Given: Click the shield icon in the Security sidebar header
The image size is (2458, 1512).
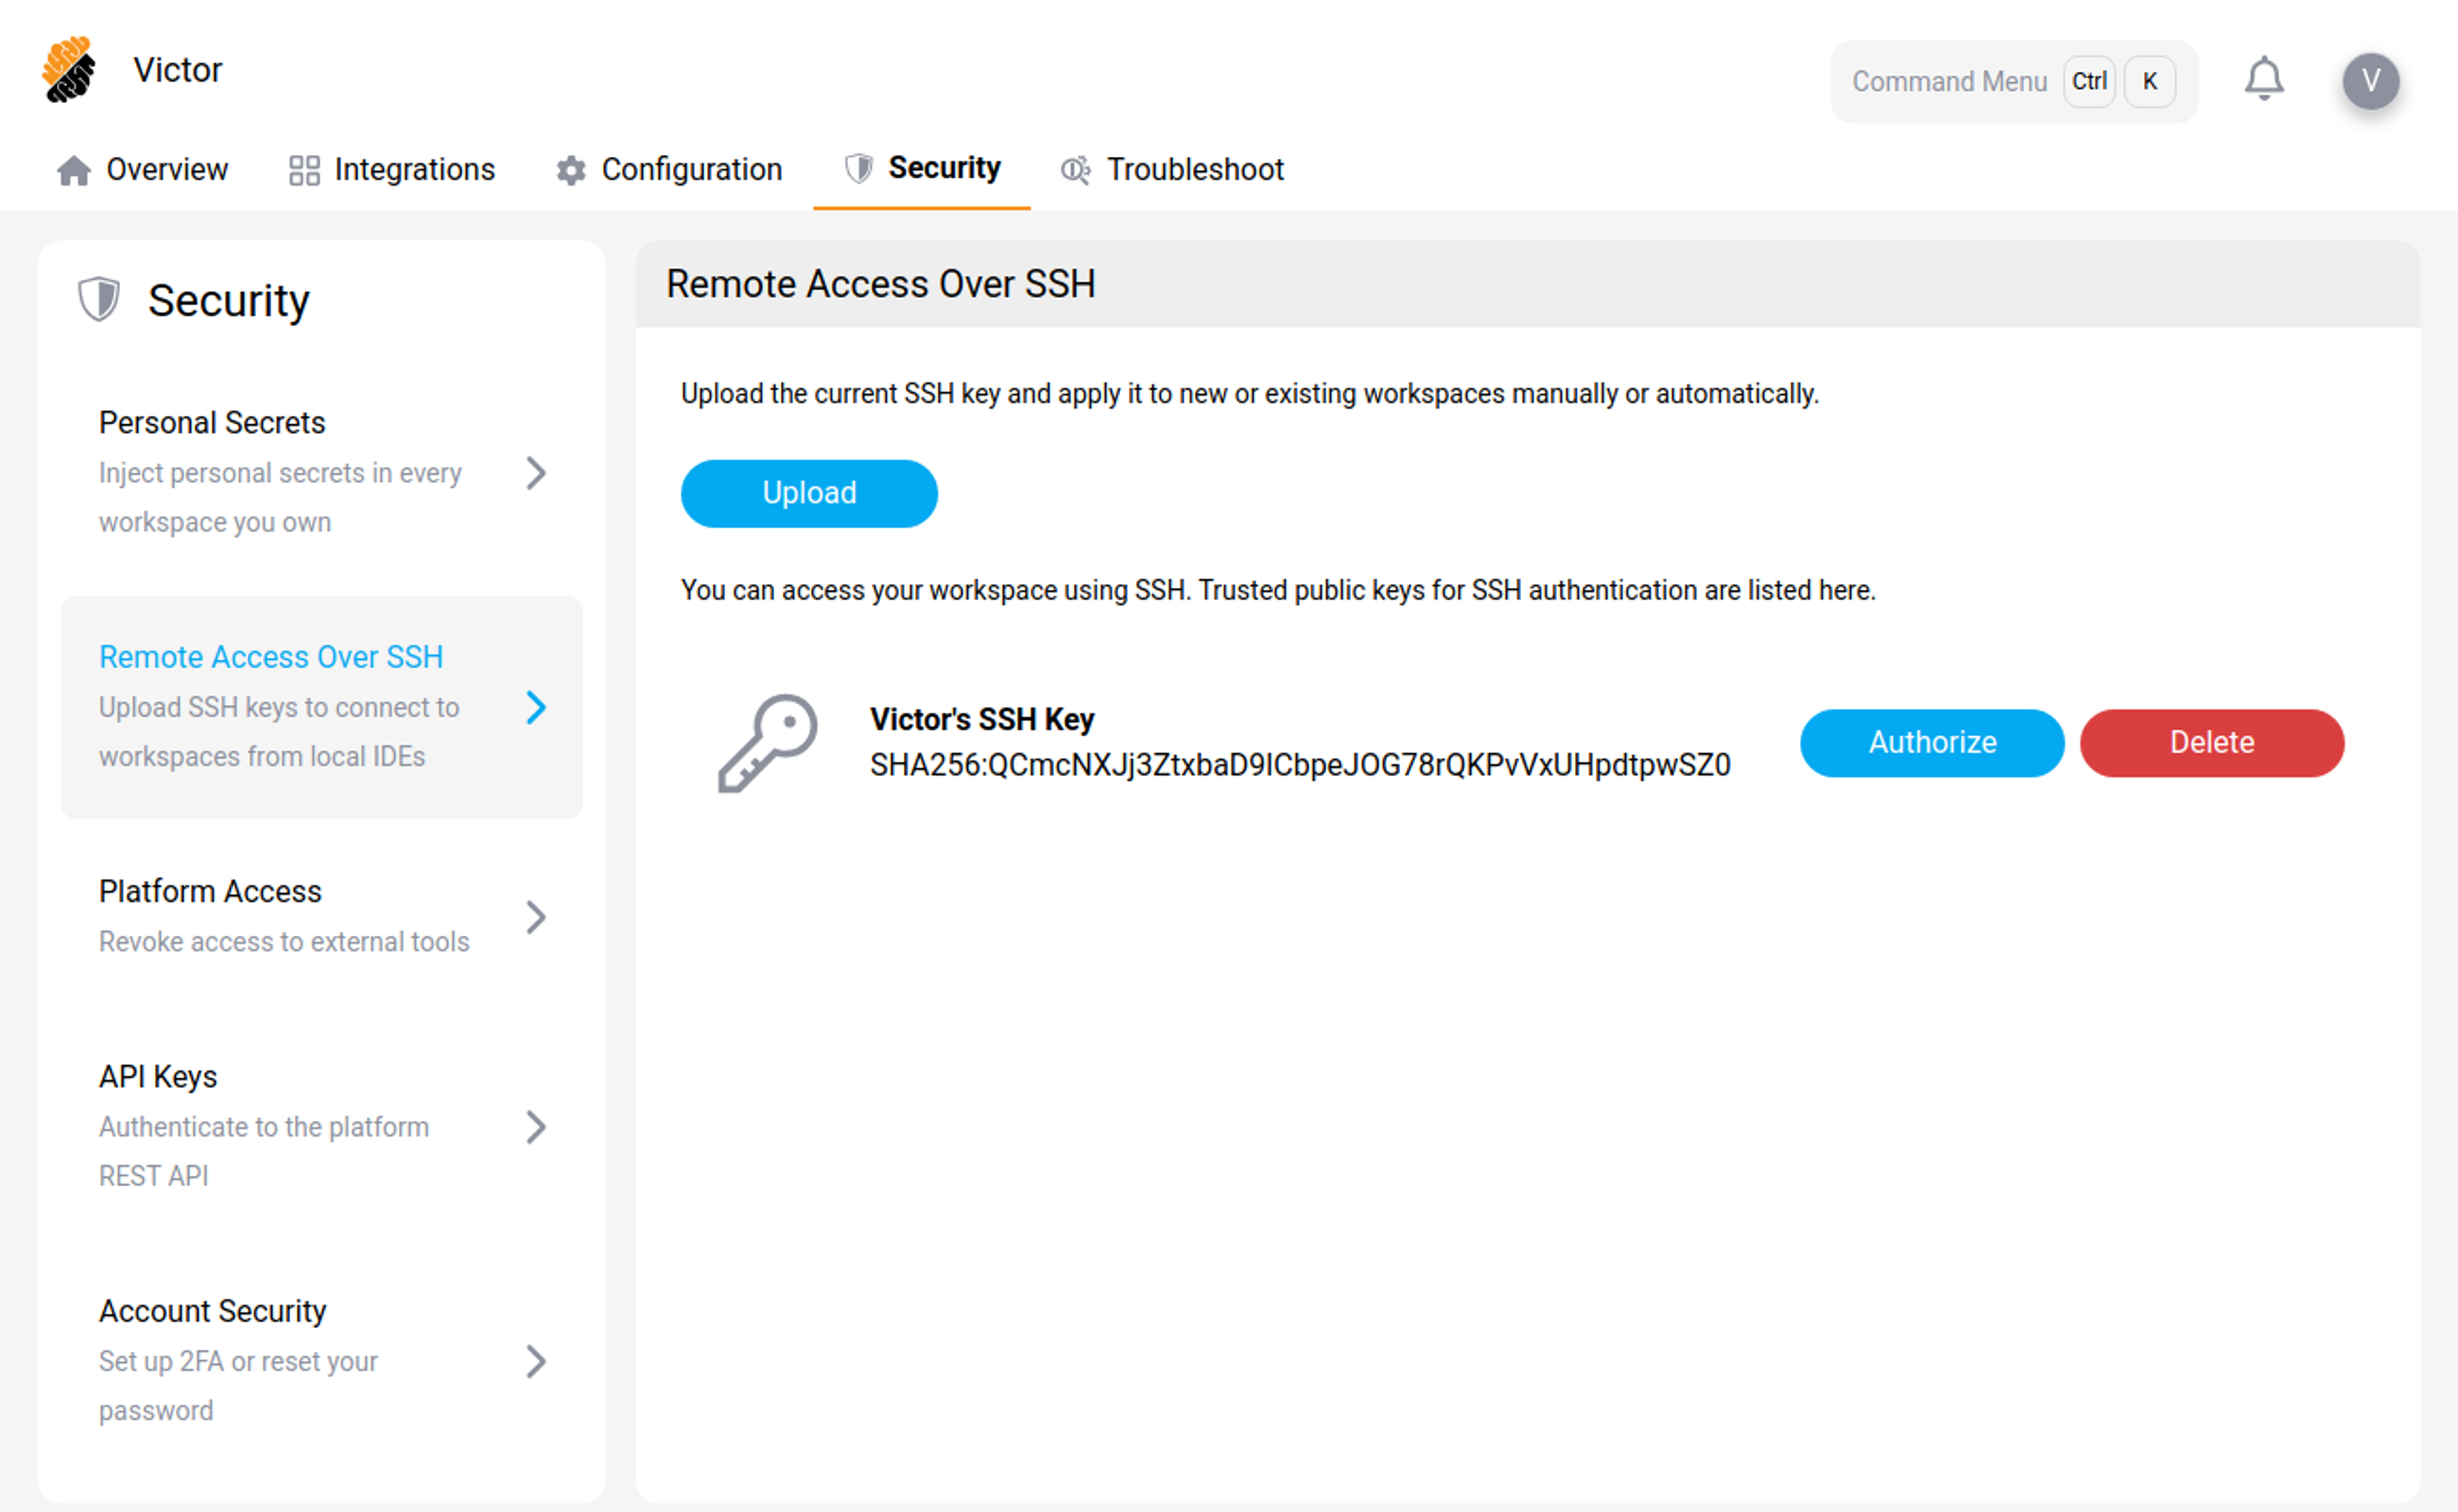Looking at the screenshot, I should tap(97, 297).
